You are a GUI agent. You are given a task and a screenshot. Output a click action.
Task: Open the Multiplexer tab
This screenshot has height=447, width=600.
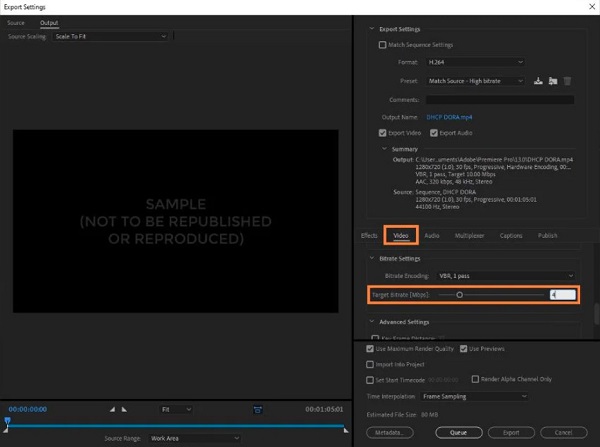point(469,235)
